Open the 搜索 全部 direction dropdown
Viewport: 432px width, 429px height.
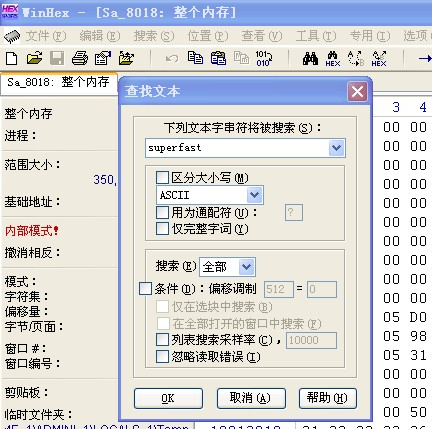(x=247, y=267)
